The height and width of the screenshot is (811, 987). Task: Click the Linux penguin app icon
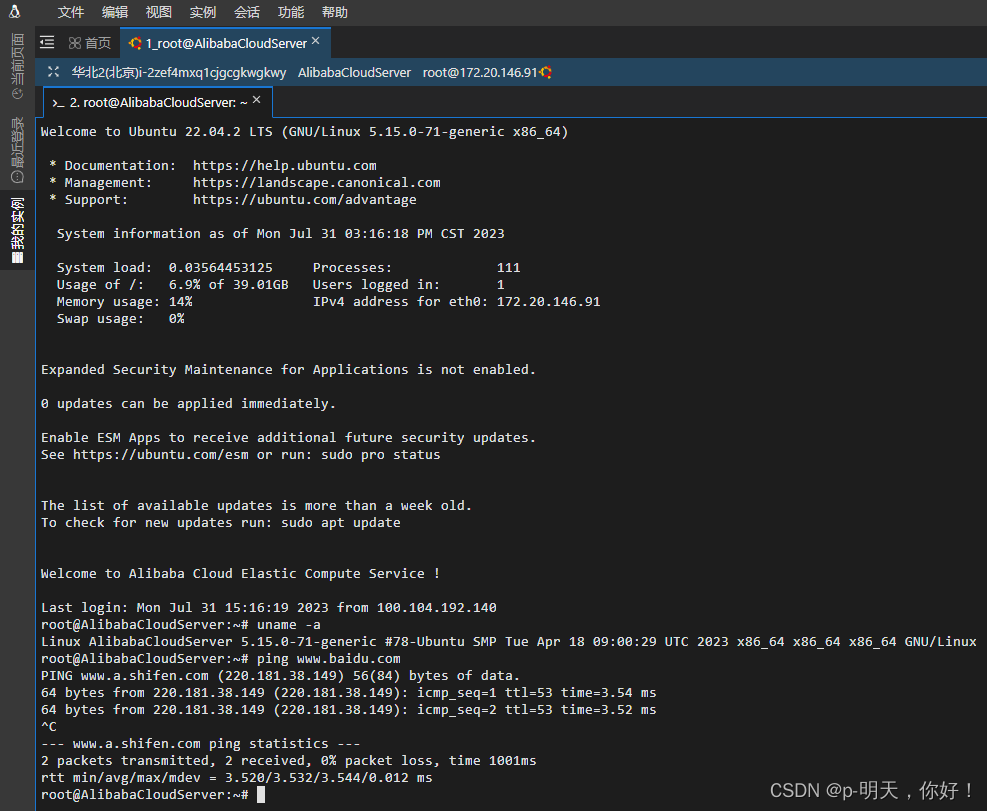point(15,11)
